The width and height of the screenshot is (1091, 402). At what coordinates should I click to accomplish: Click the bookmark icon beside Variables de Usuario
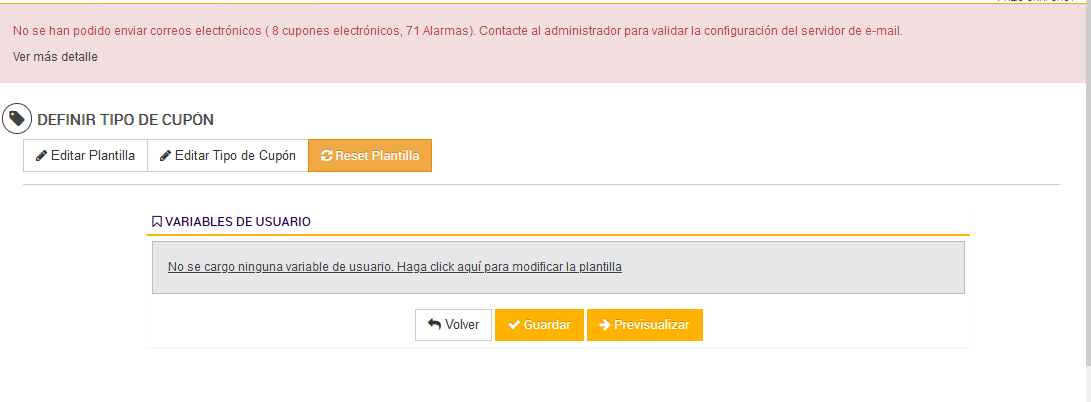[156, 221]
